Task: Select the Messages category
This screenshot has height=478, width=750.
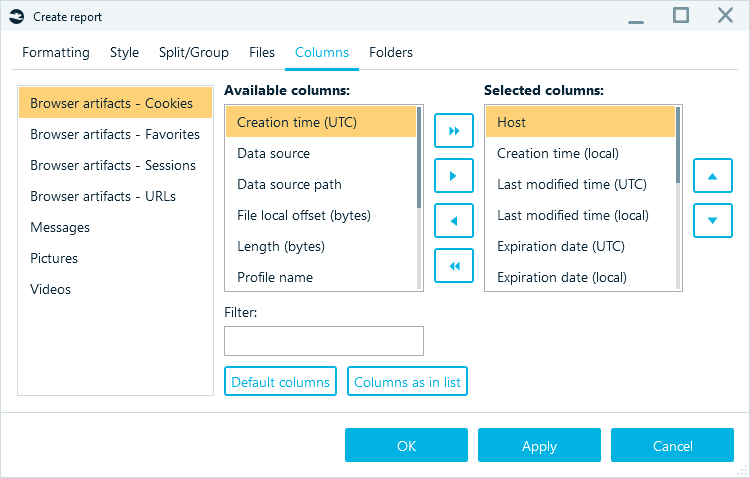Action: tap(115, 227)
